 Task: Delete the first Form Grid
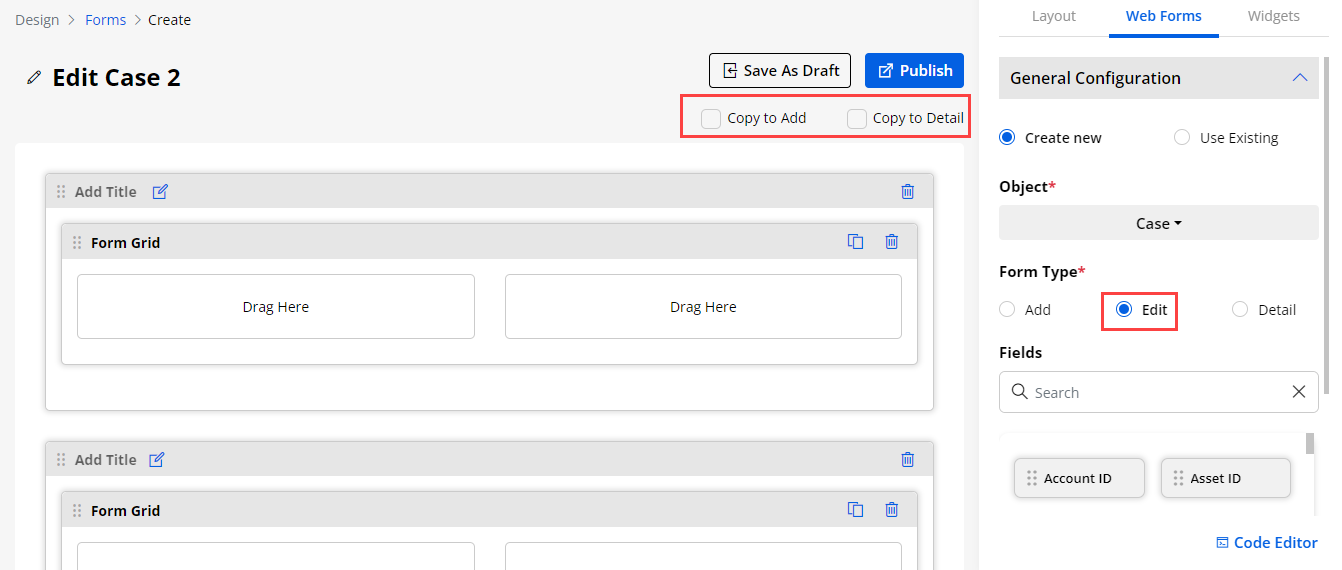point(891,242)
